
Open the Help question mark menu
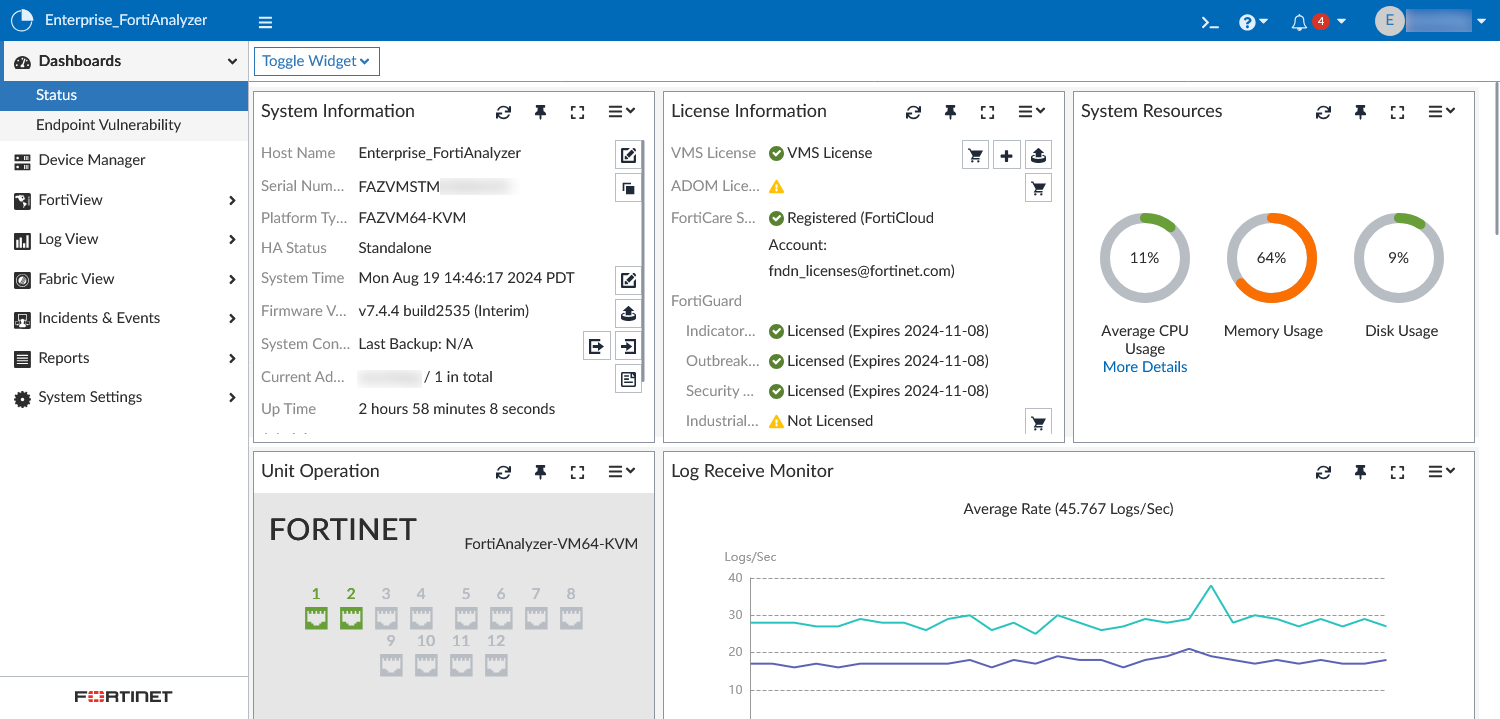click(x=1253, y=22)
